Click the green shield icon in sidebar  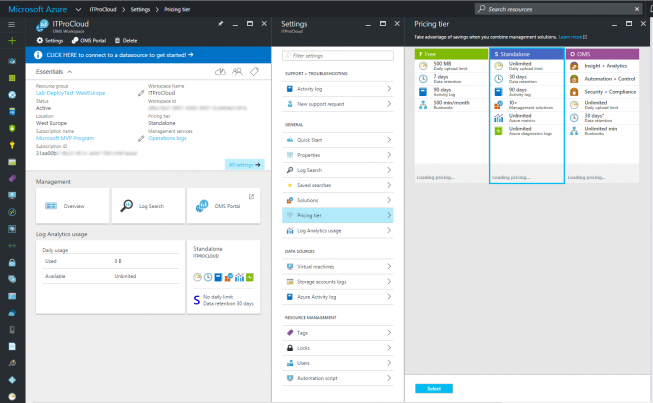(12, 128)
